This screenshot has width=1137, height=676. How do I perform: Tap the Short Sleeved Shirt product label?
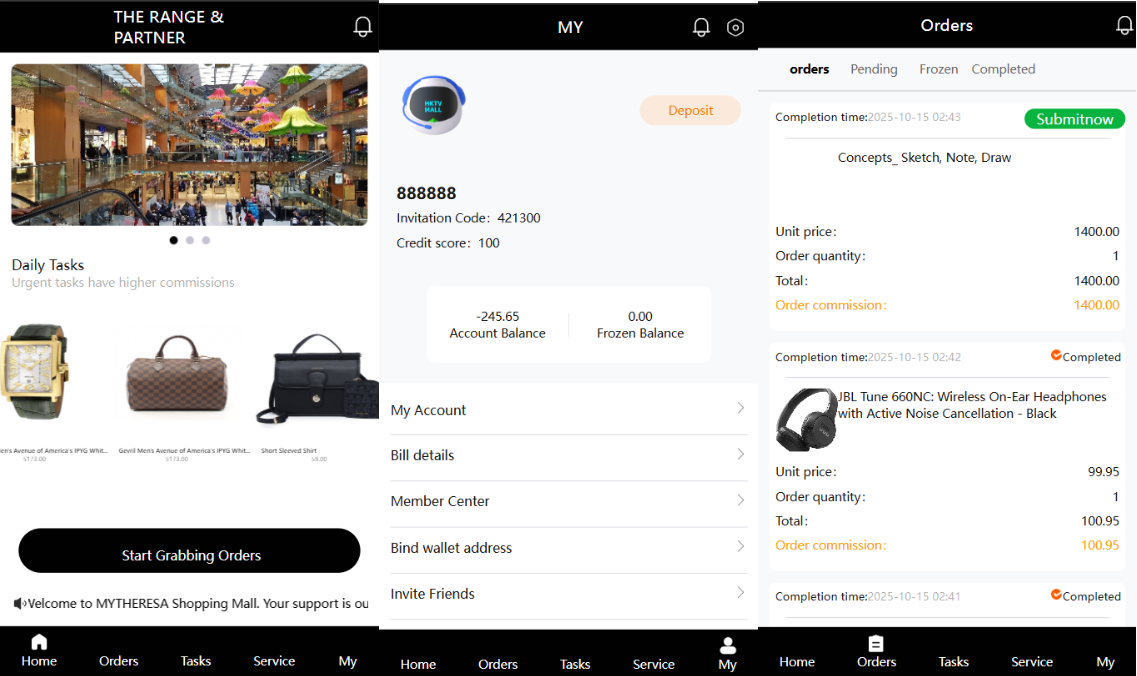[289, 450]
